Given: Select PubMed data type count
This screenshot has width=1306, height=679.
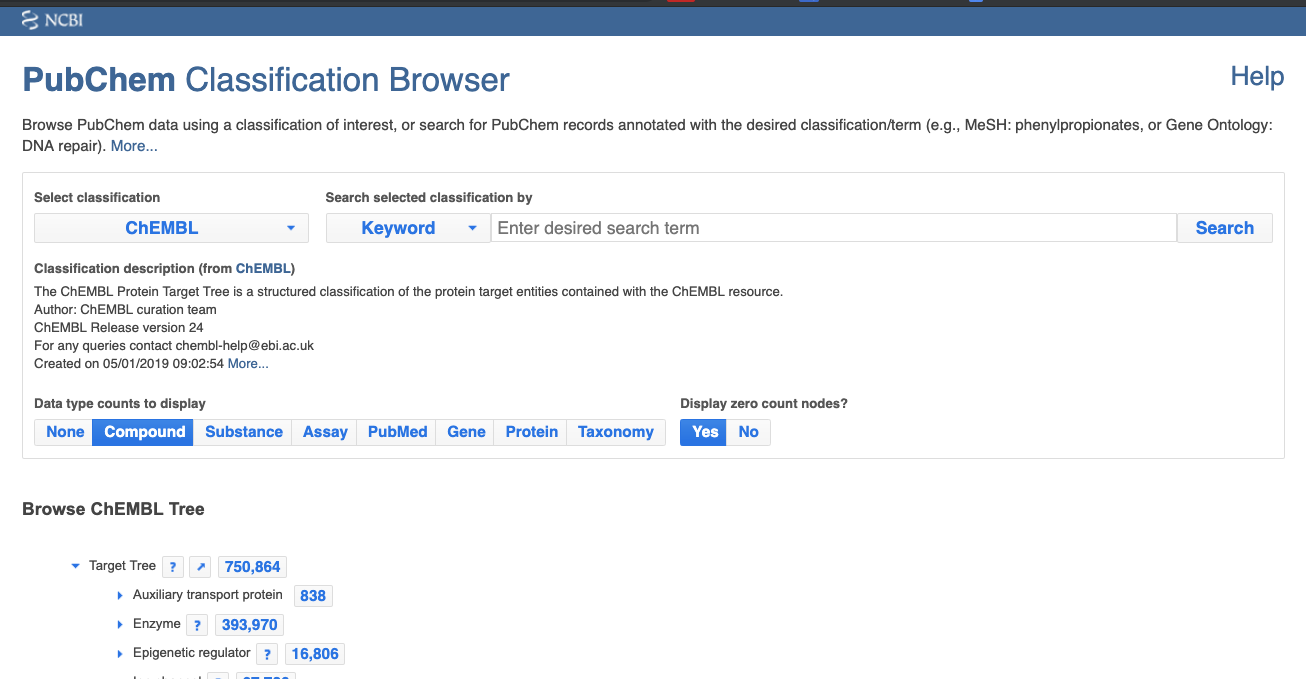Looking at the screenshot, I should (397, 432).
